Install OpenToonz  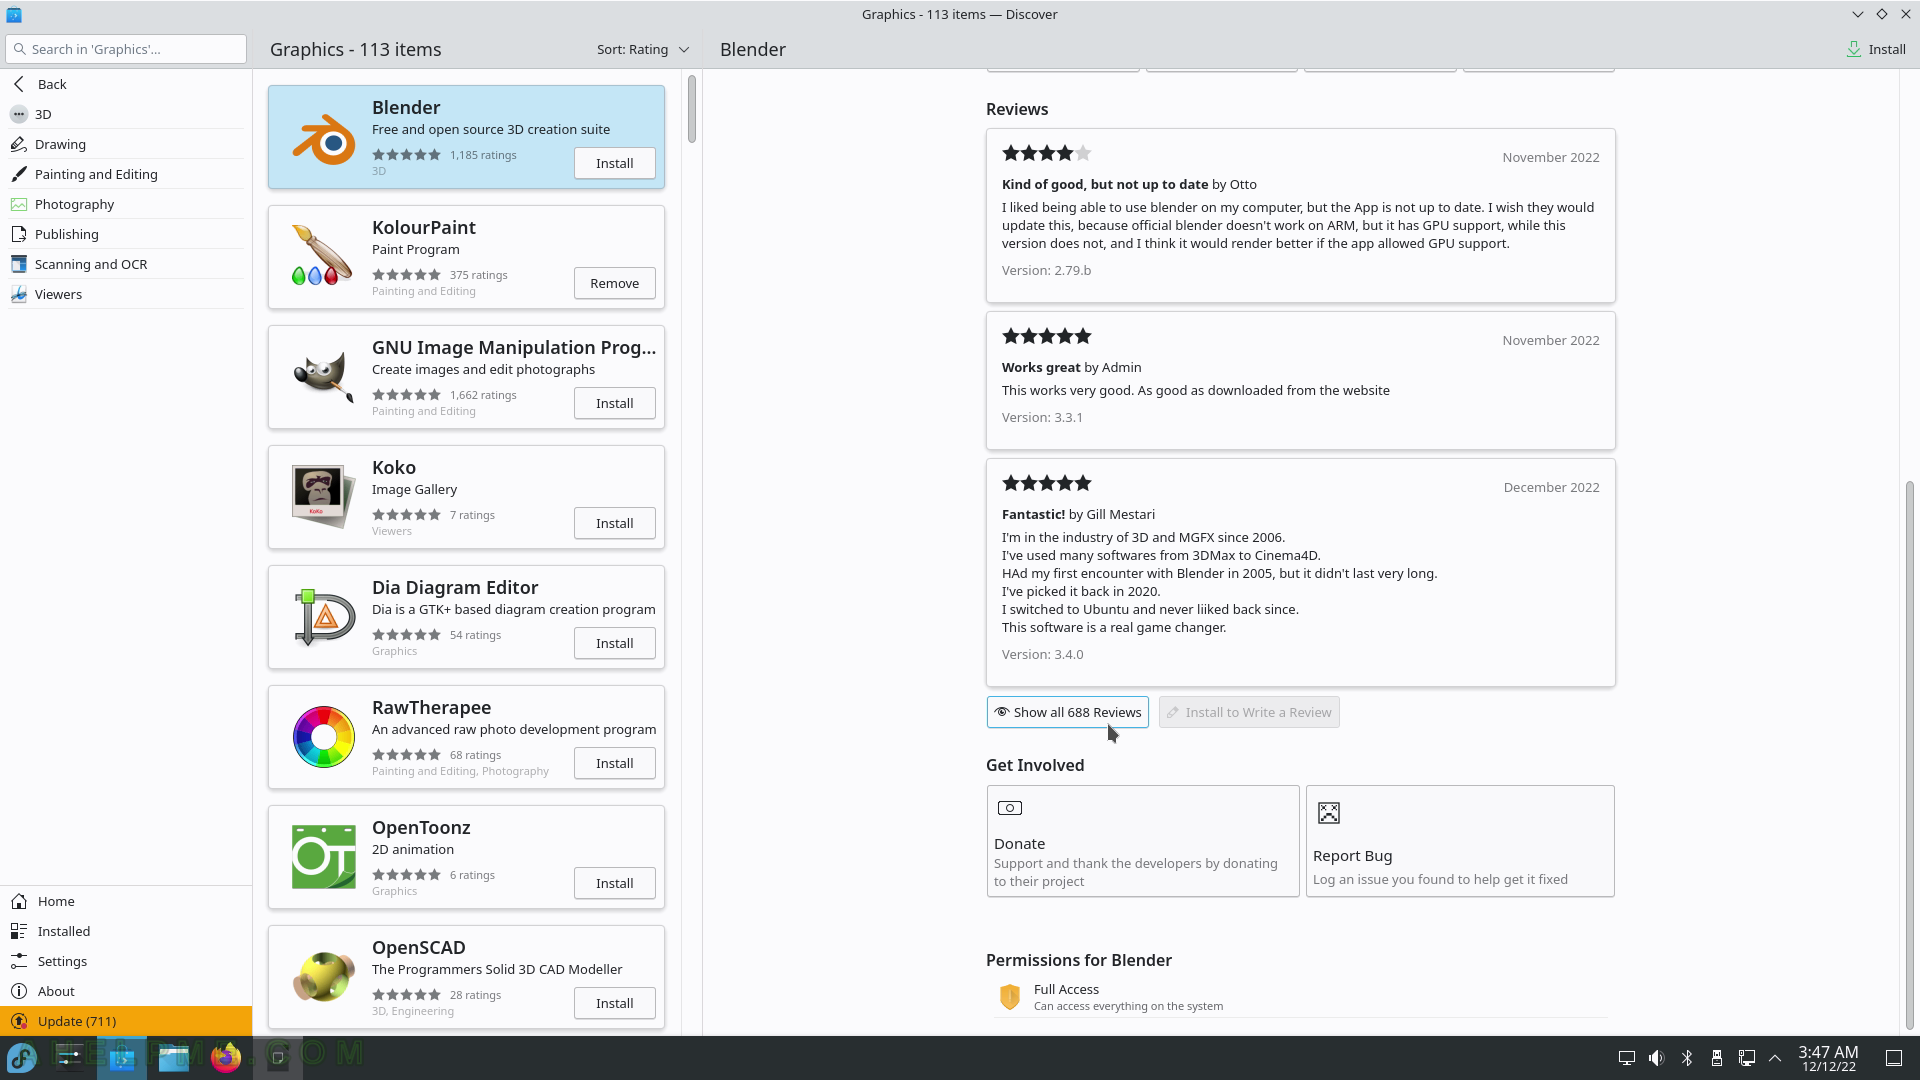[x=614, y=883]
